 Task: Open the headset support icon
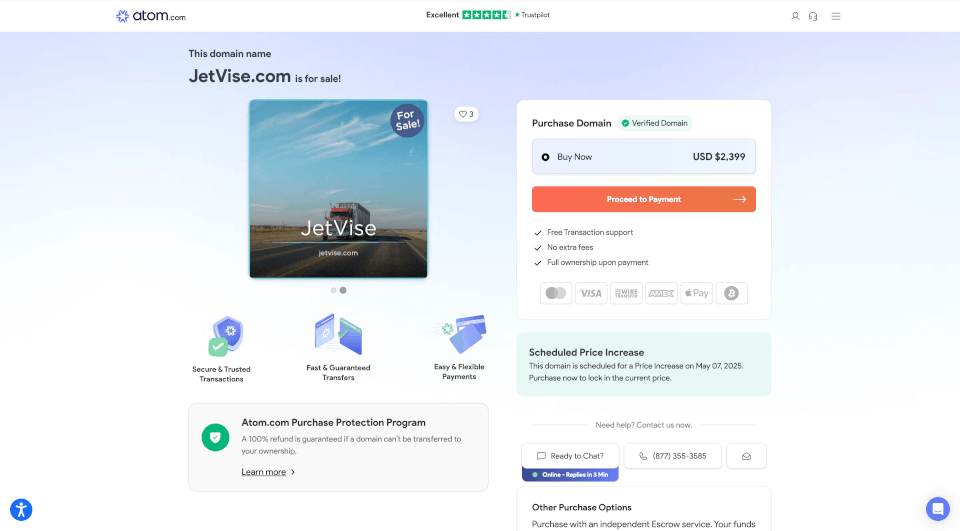813,17
